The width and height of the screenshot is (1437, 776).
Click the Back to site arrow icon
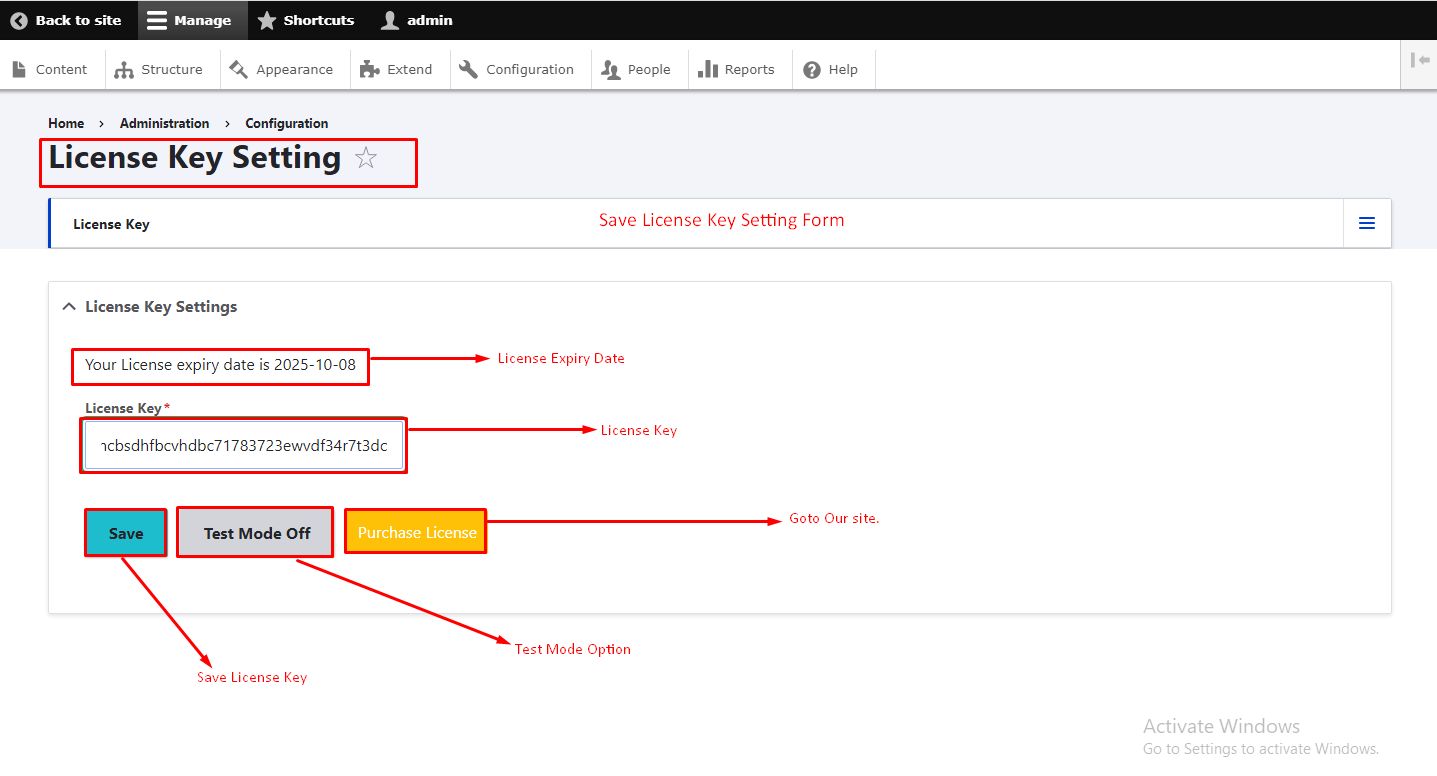(x=19, y=20)
